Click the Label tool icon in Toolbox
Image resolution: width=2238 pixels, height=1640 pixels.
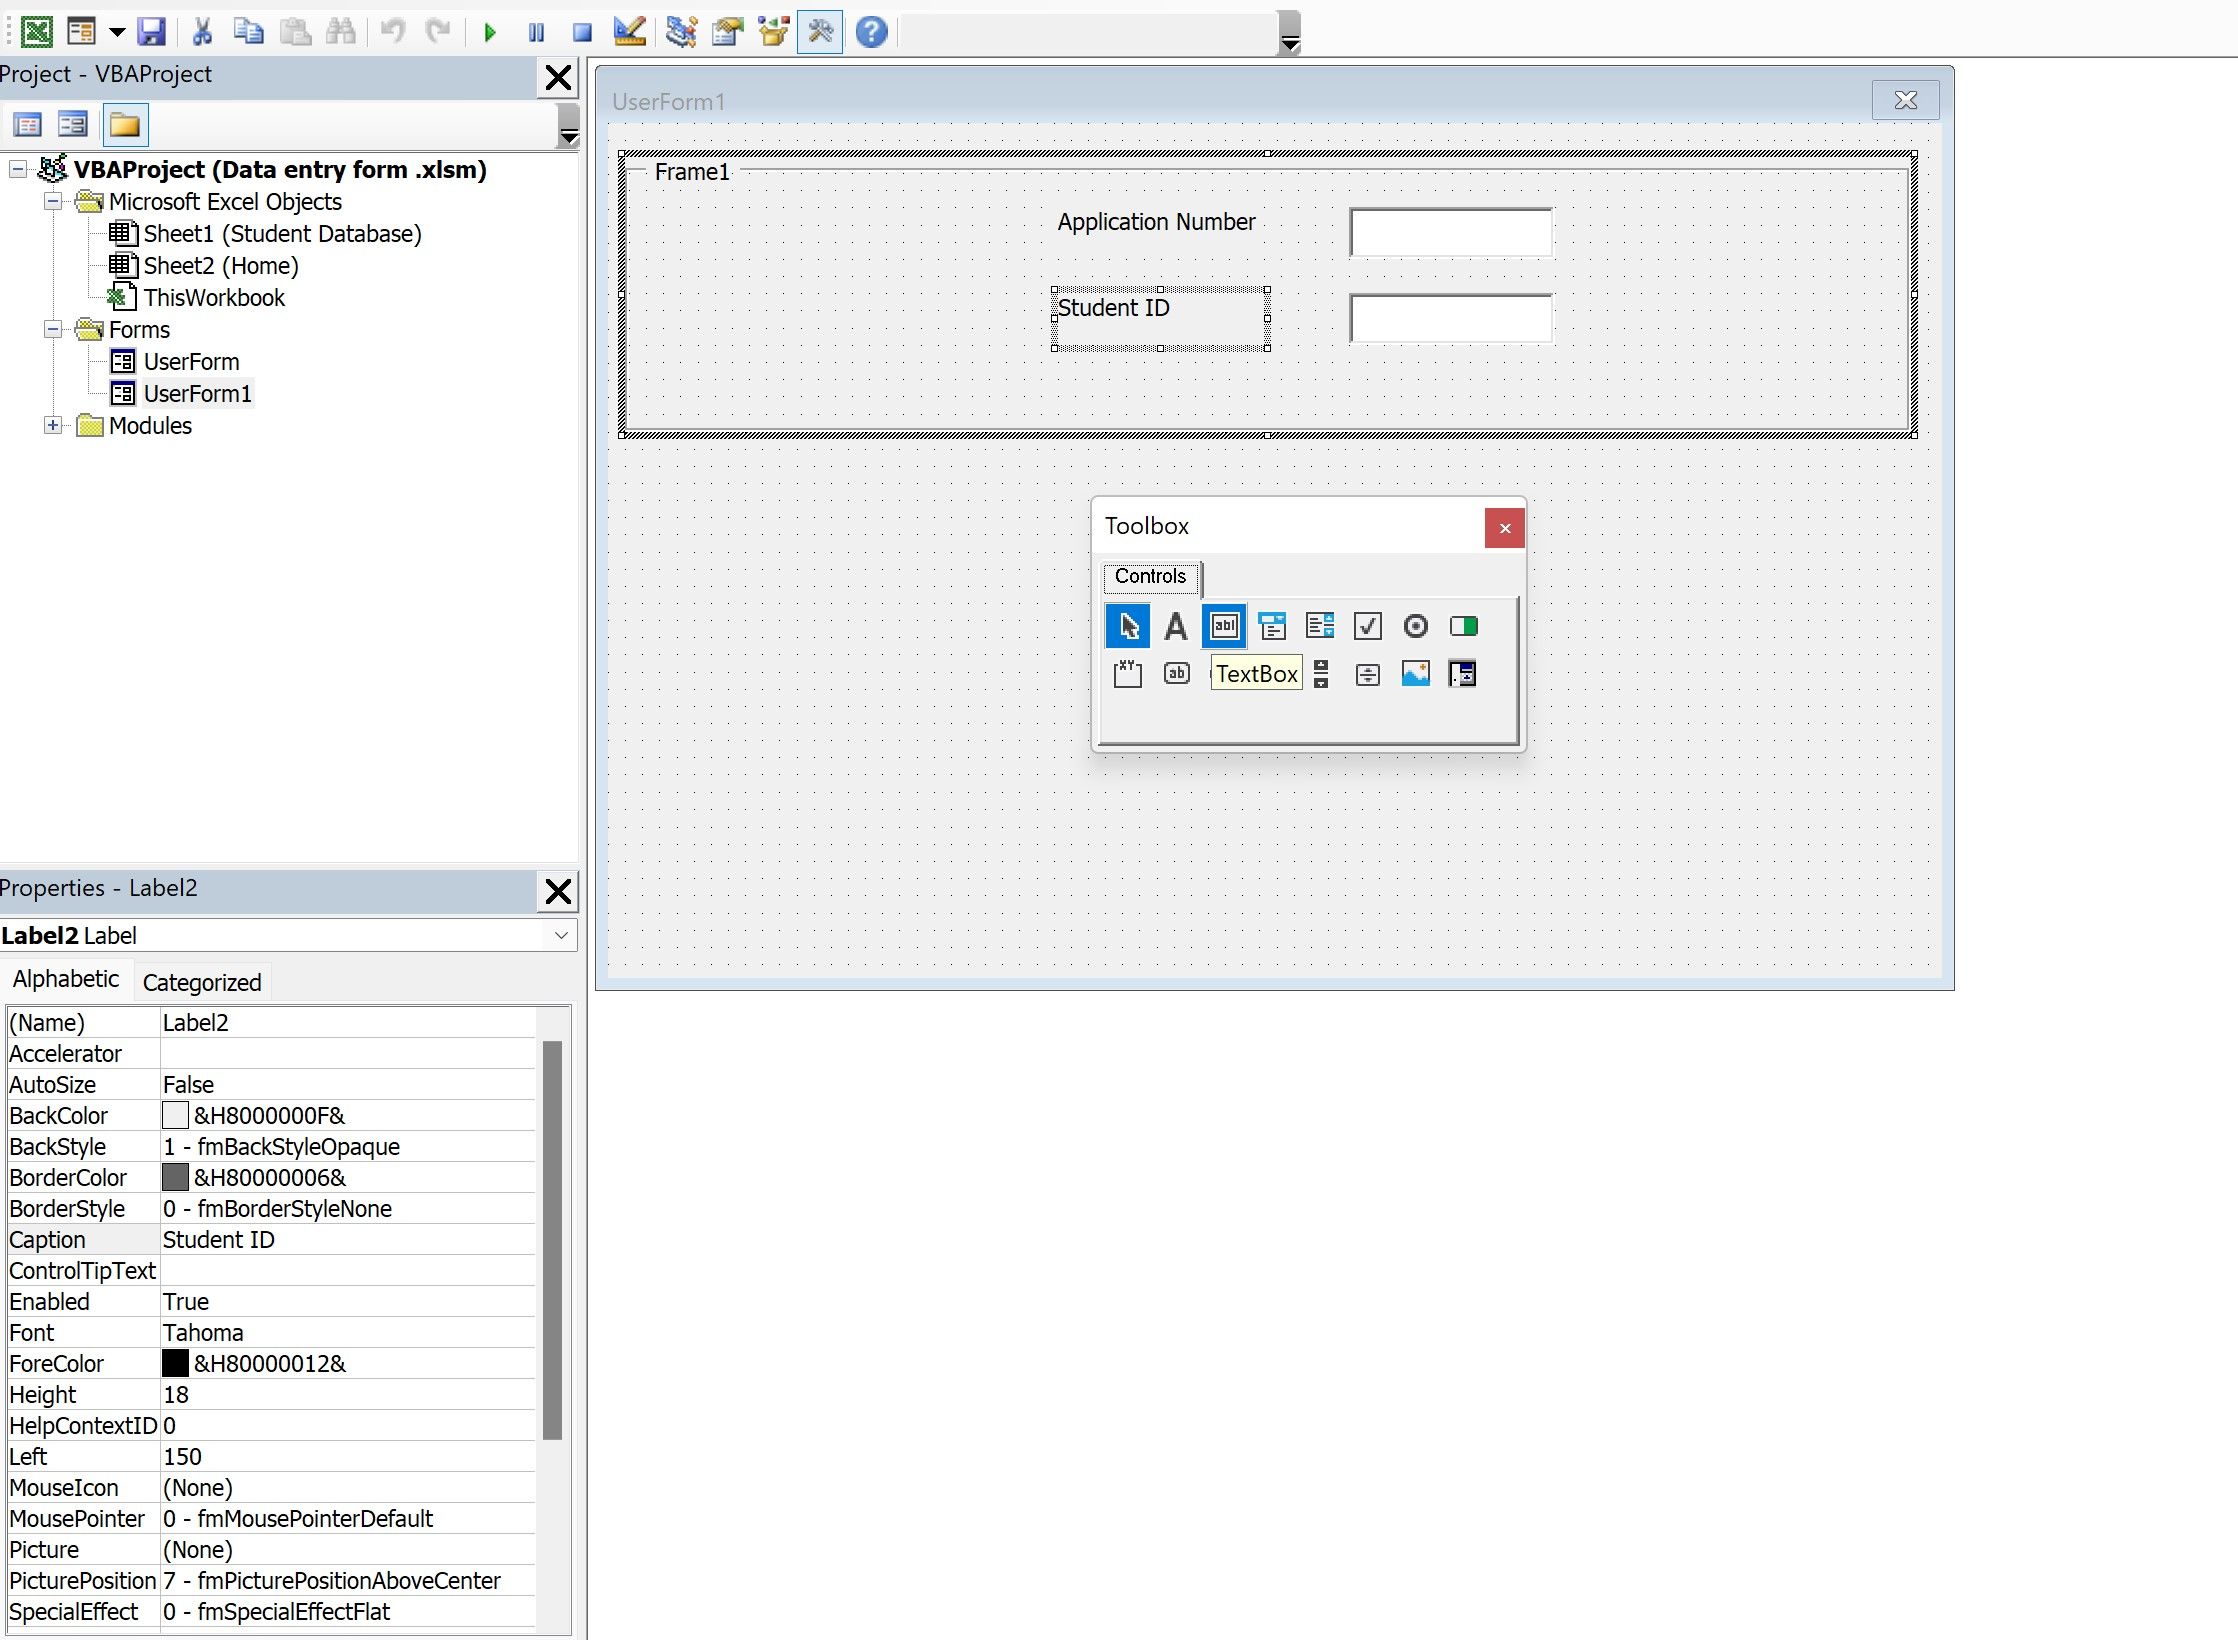click(1176, 625)
